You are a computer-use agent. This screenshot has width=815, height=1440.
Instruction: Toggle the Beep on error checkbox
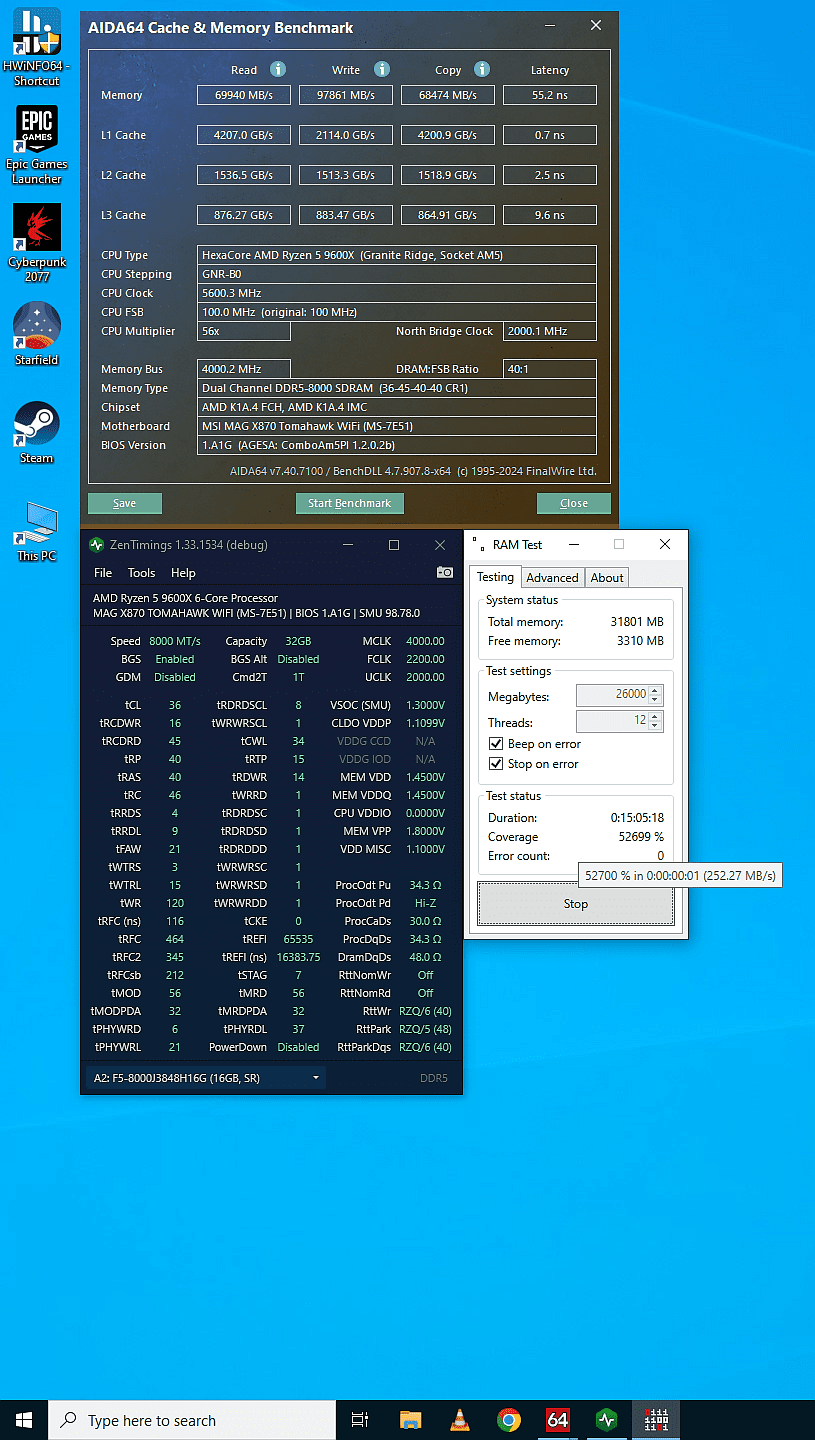[496, 744]
